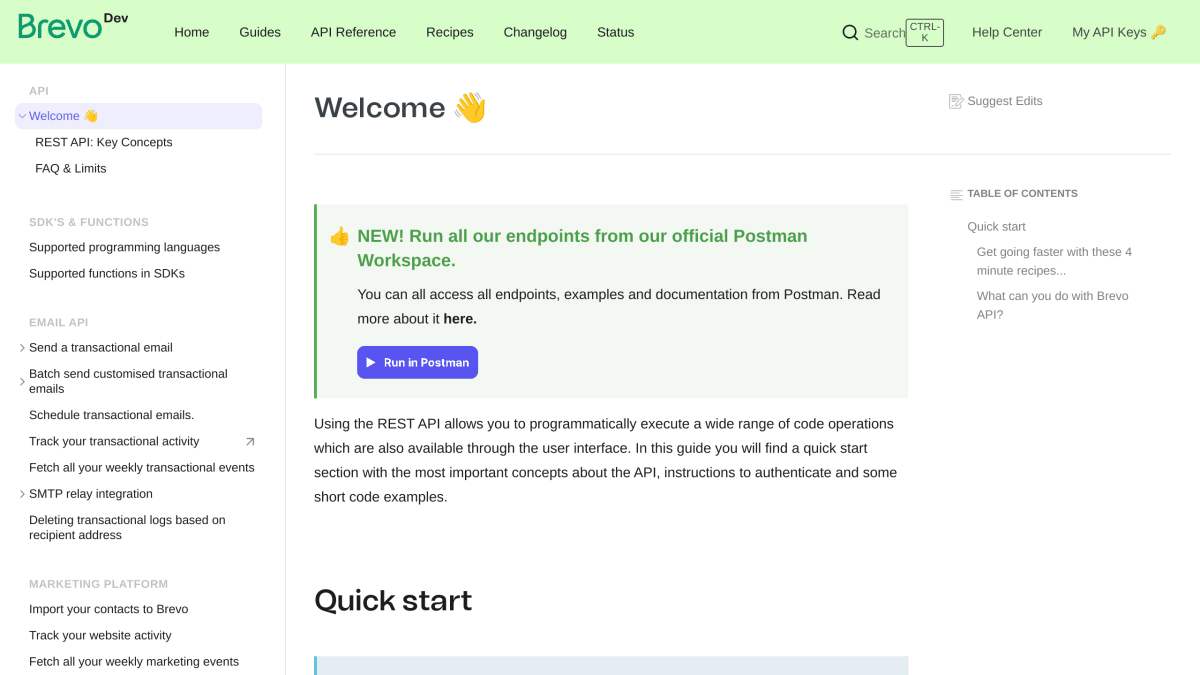Expand SMTP relay integration chevron
1200x675 pixels.
(x=22, y=494)
